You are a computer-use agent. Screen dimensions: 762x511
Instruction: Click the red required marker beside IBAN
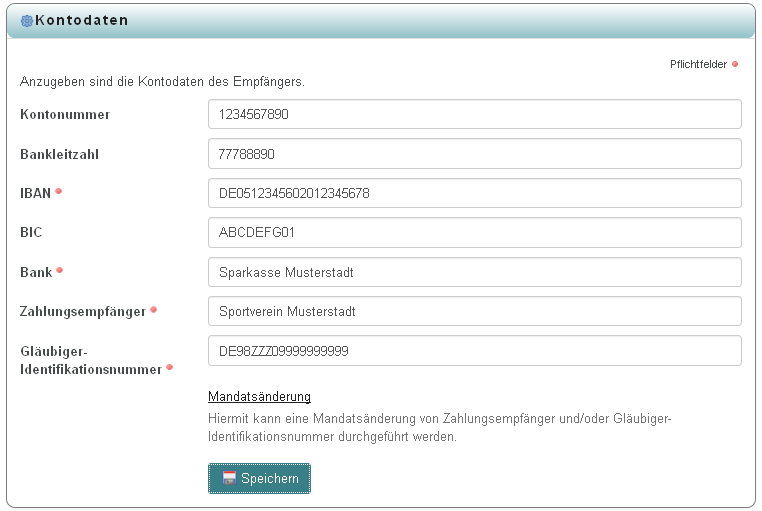tap(59, 191)
